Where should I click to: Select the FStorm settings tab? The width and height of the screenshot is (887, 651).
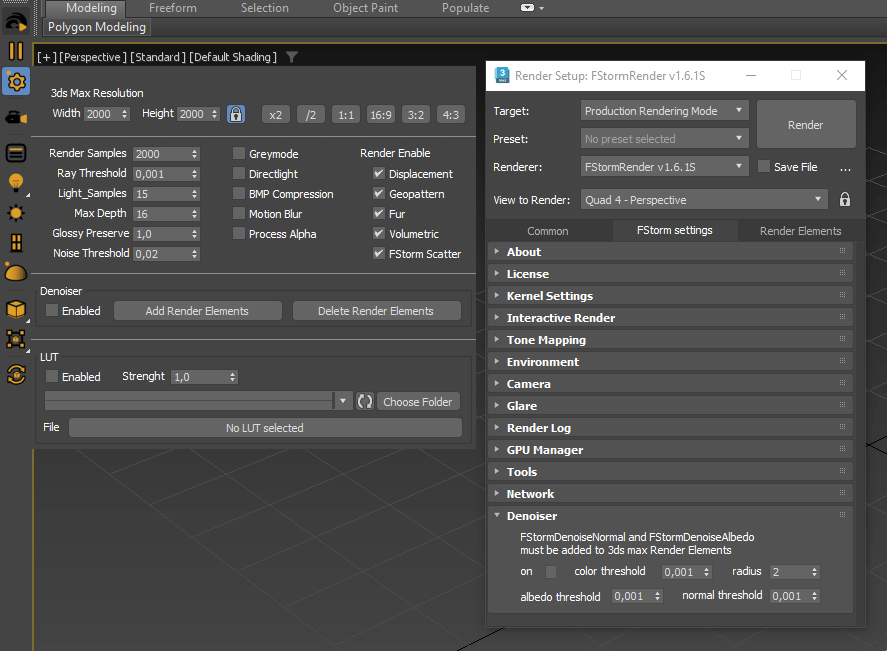[674, 230]
